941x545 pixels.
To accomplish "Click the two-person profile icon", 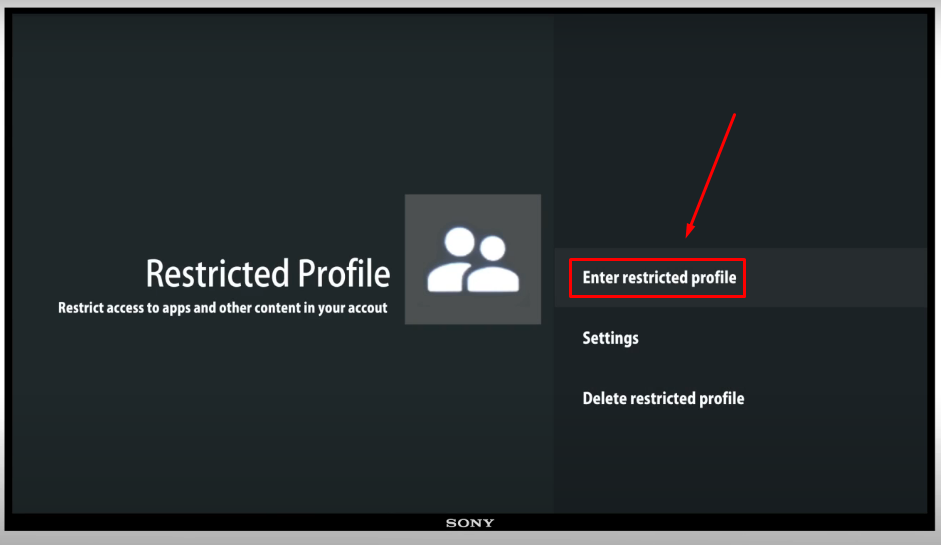I will point(473,259).
